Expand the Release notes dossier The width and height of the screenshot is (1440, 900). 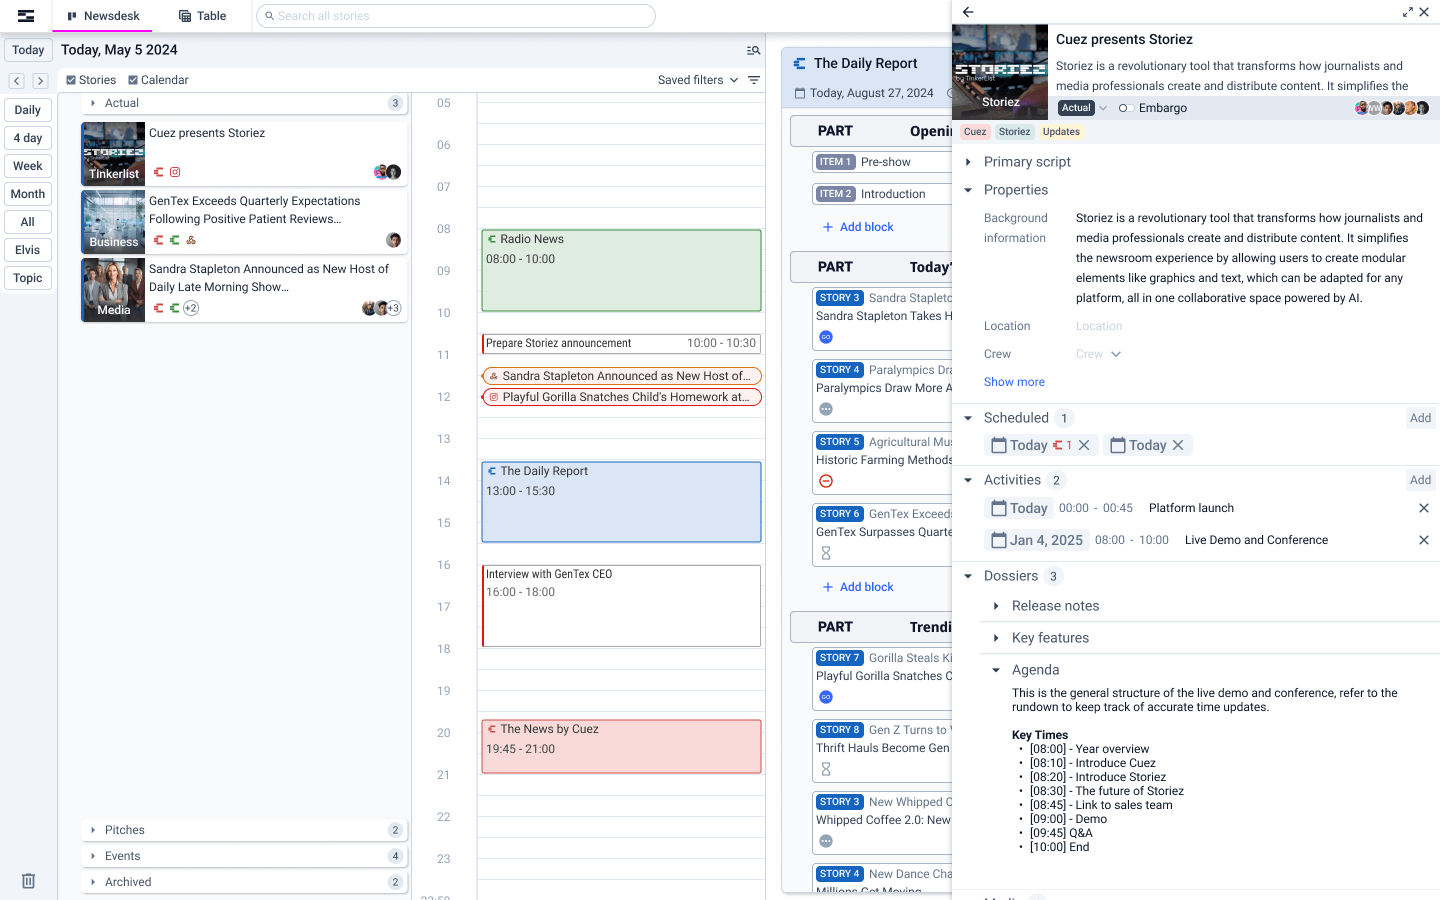(x=996, y=606)
